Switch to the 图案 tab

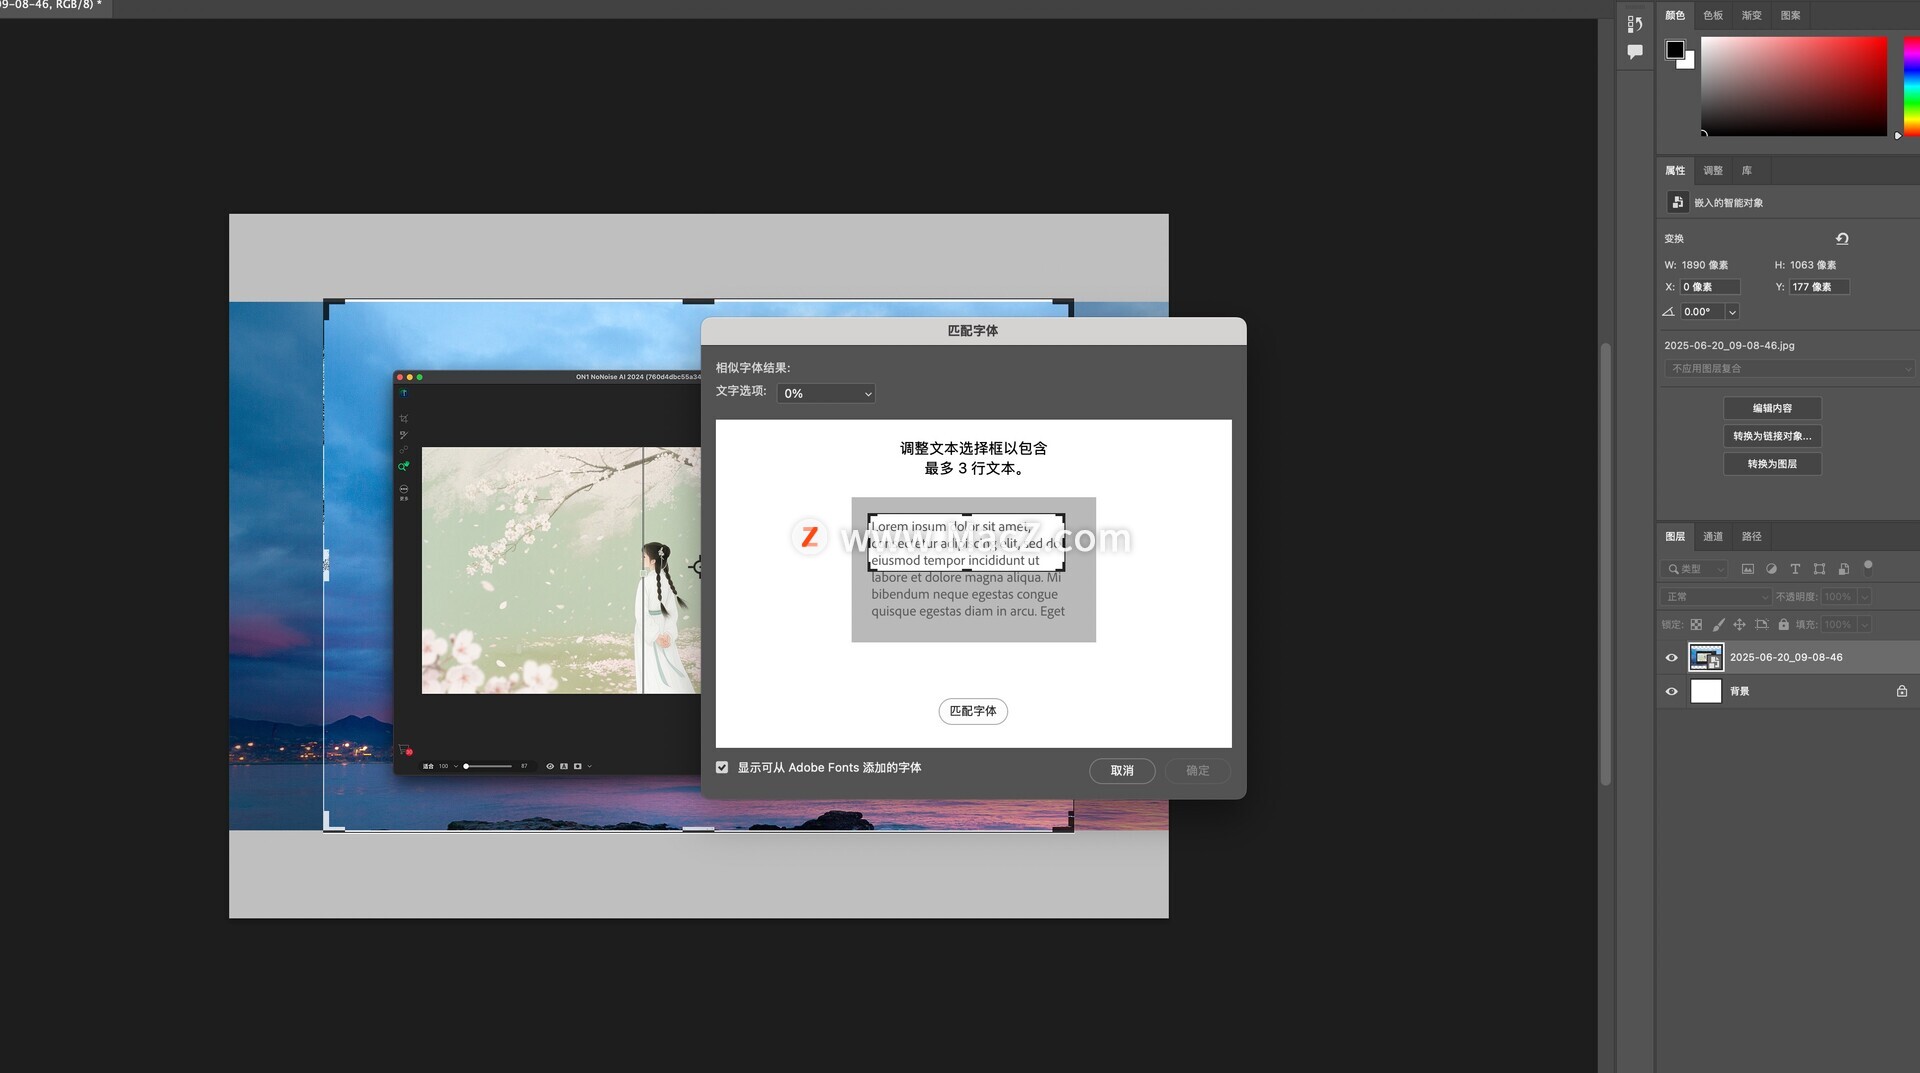(1791, 16)
